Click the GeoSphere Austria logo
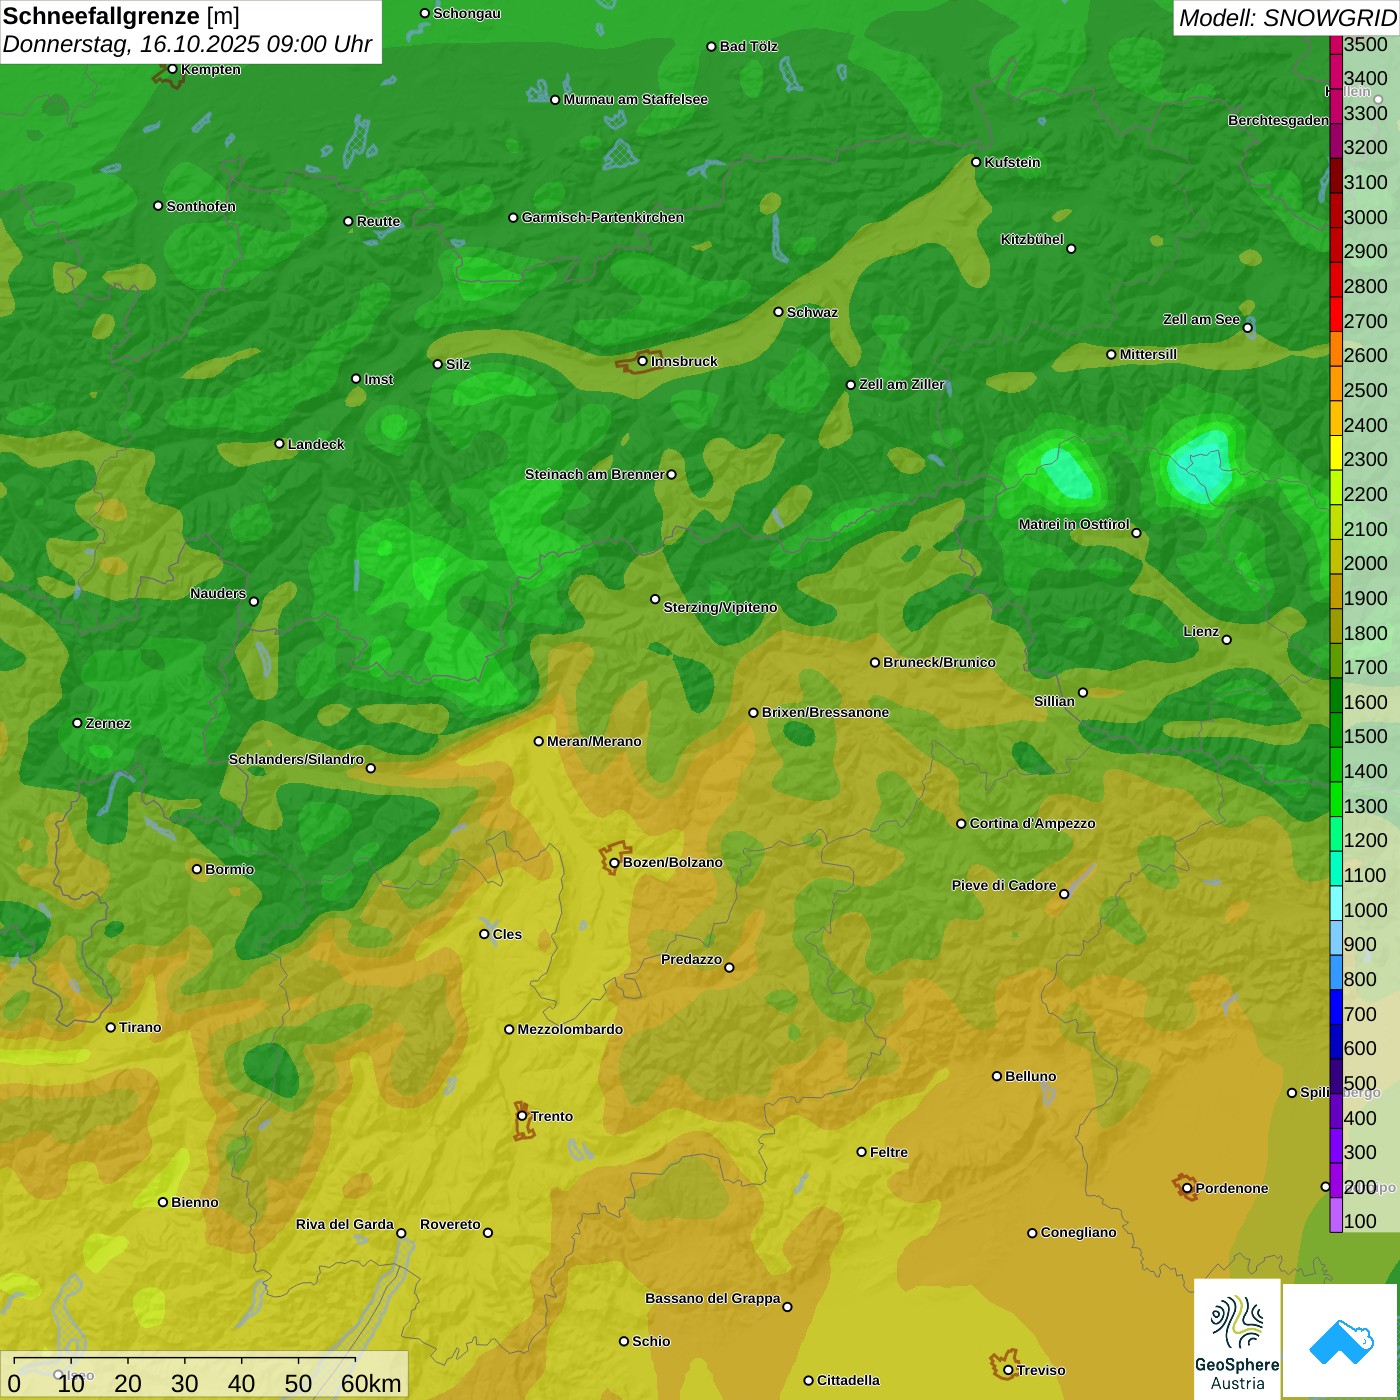 point(1237,1339)
